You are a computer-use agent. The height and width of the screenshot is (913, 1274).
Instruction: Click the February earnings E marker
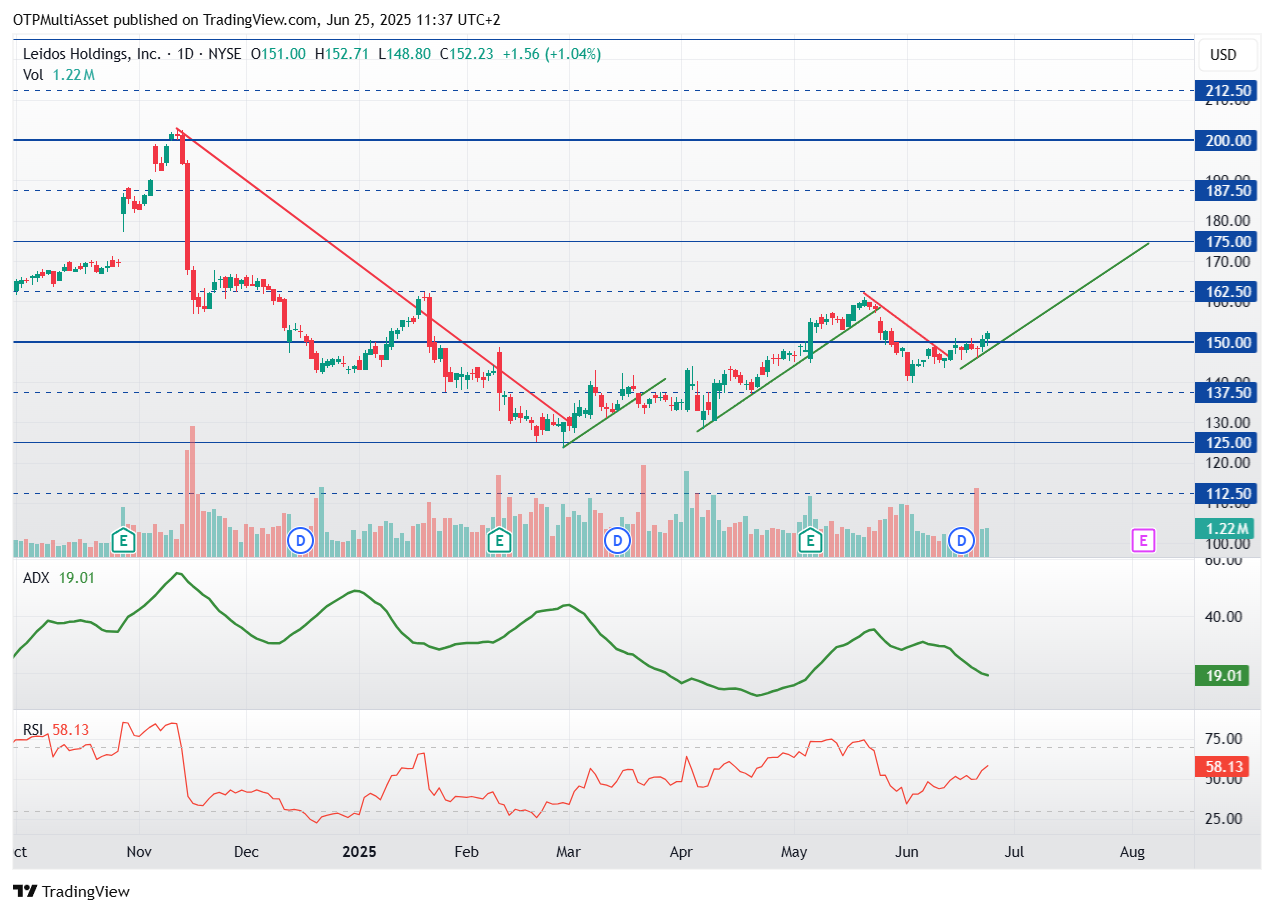point(498,541)
